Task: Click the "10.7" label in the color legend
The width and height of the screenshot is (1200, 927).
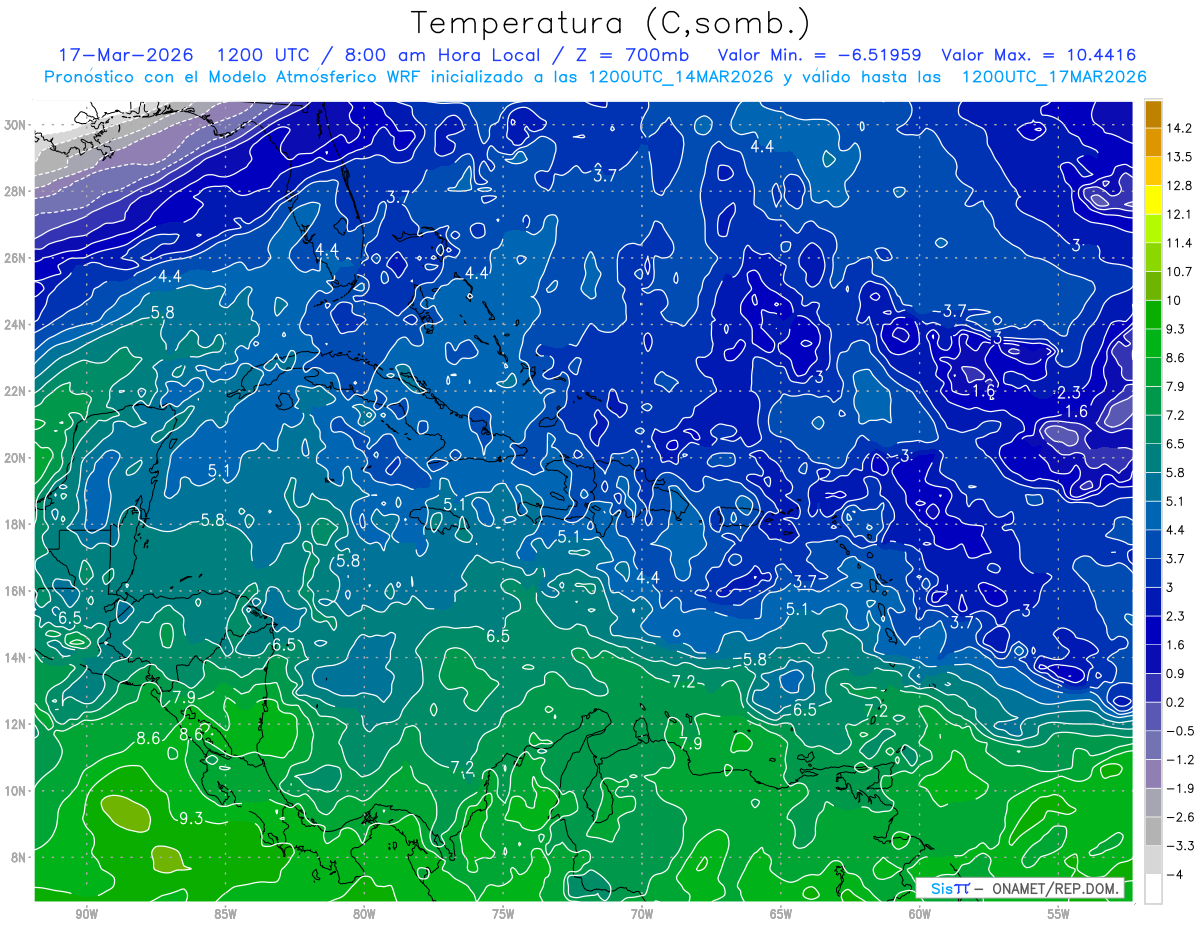Action: [1181, 272]
